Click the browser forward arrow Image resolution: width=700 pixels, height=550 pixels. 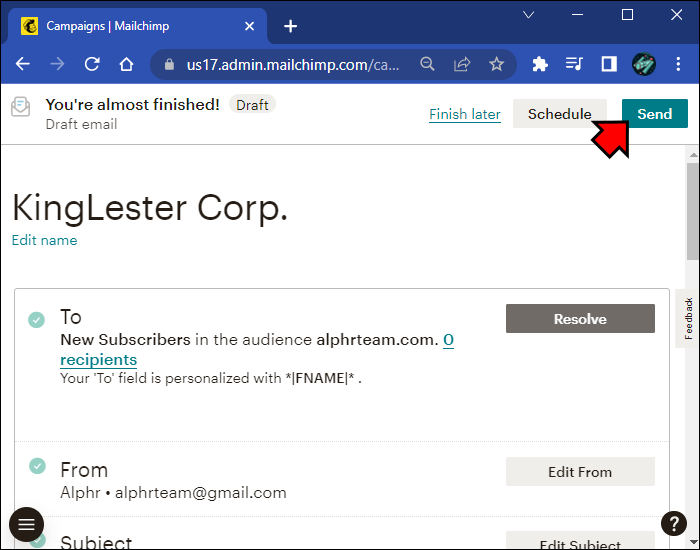point(57,64)
